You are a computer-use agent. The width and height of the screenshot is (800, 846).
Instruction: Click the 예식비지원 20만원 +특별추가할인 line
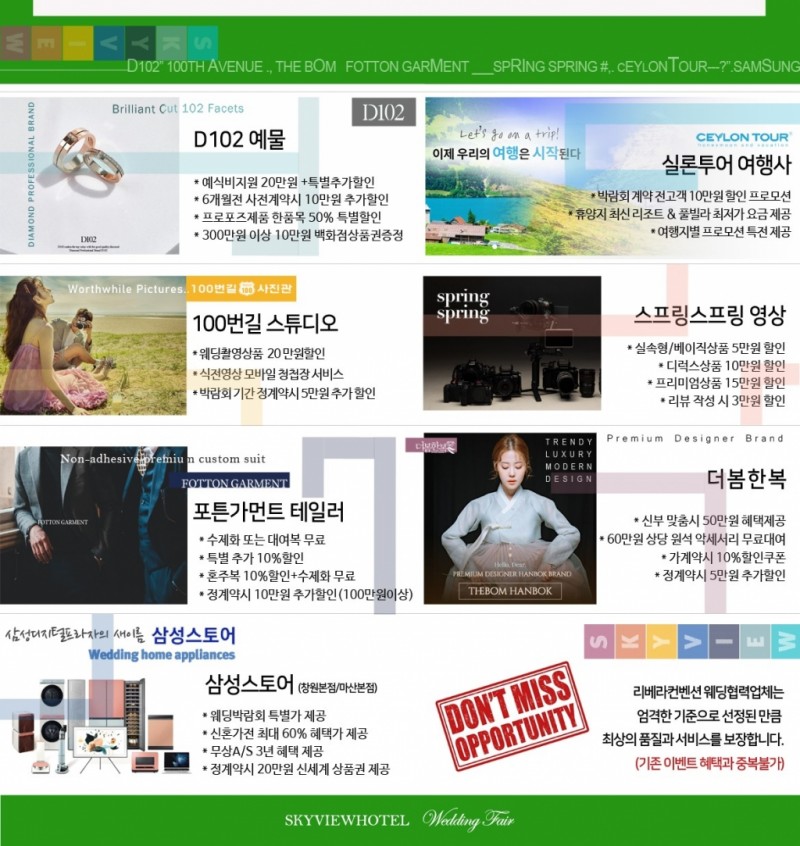coord(285,182)
